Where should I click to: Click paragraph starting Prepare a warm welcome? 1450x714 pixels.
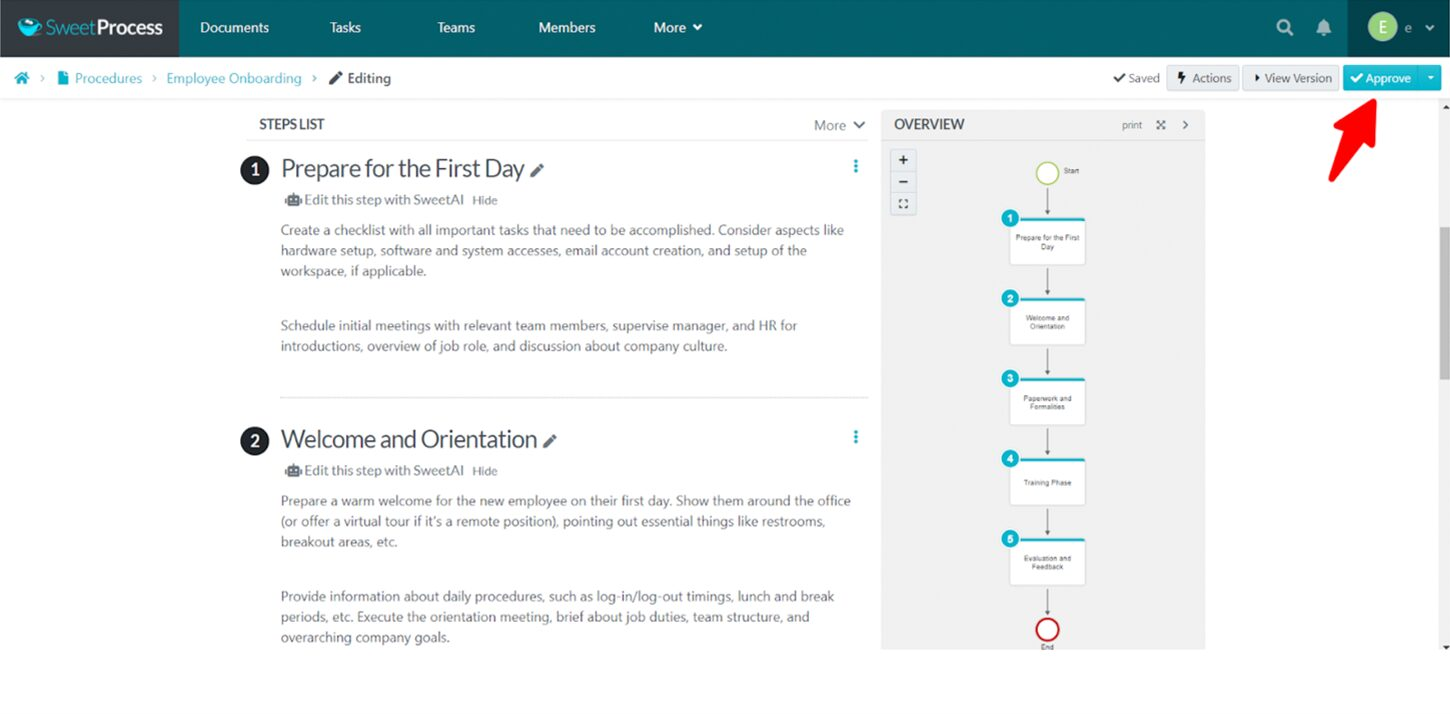[566, 521]
